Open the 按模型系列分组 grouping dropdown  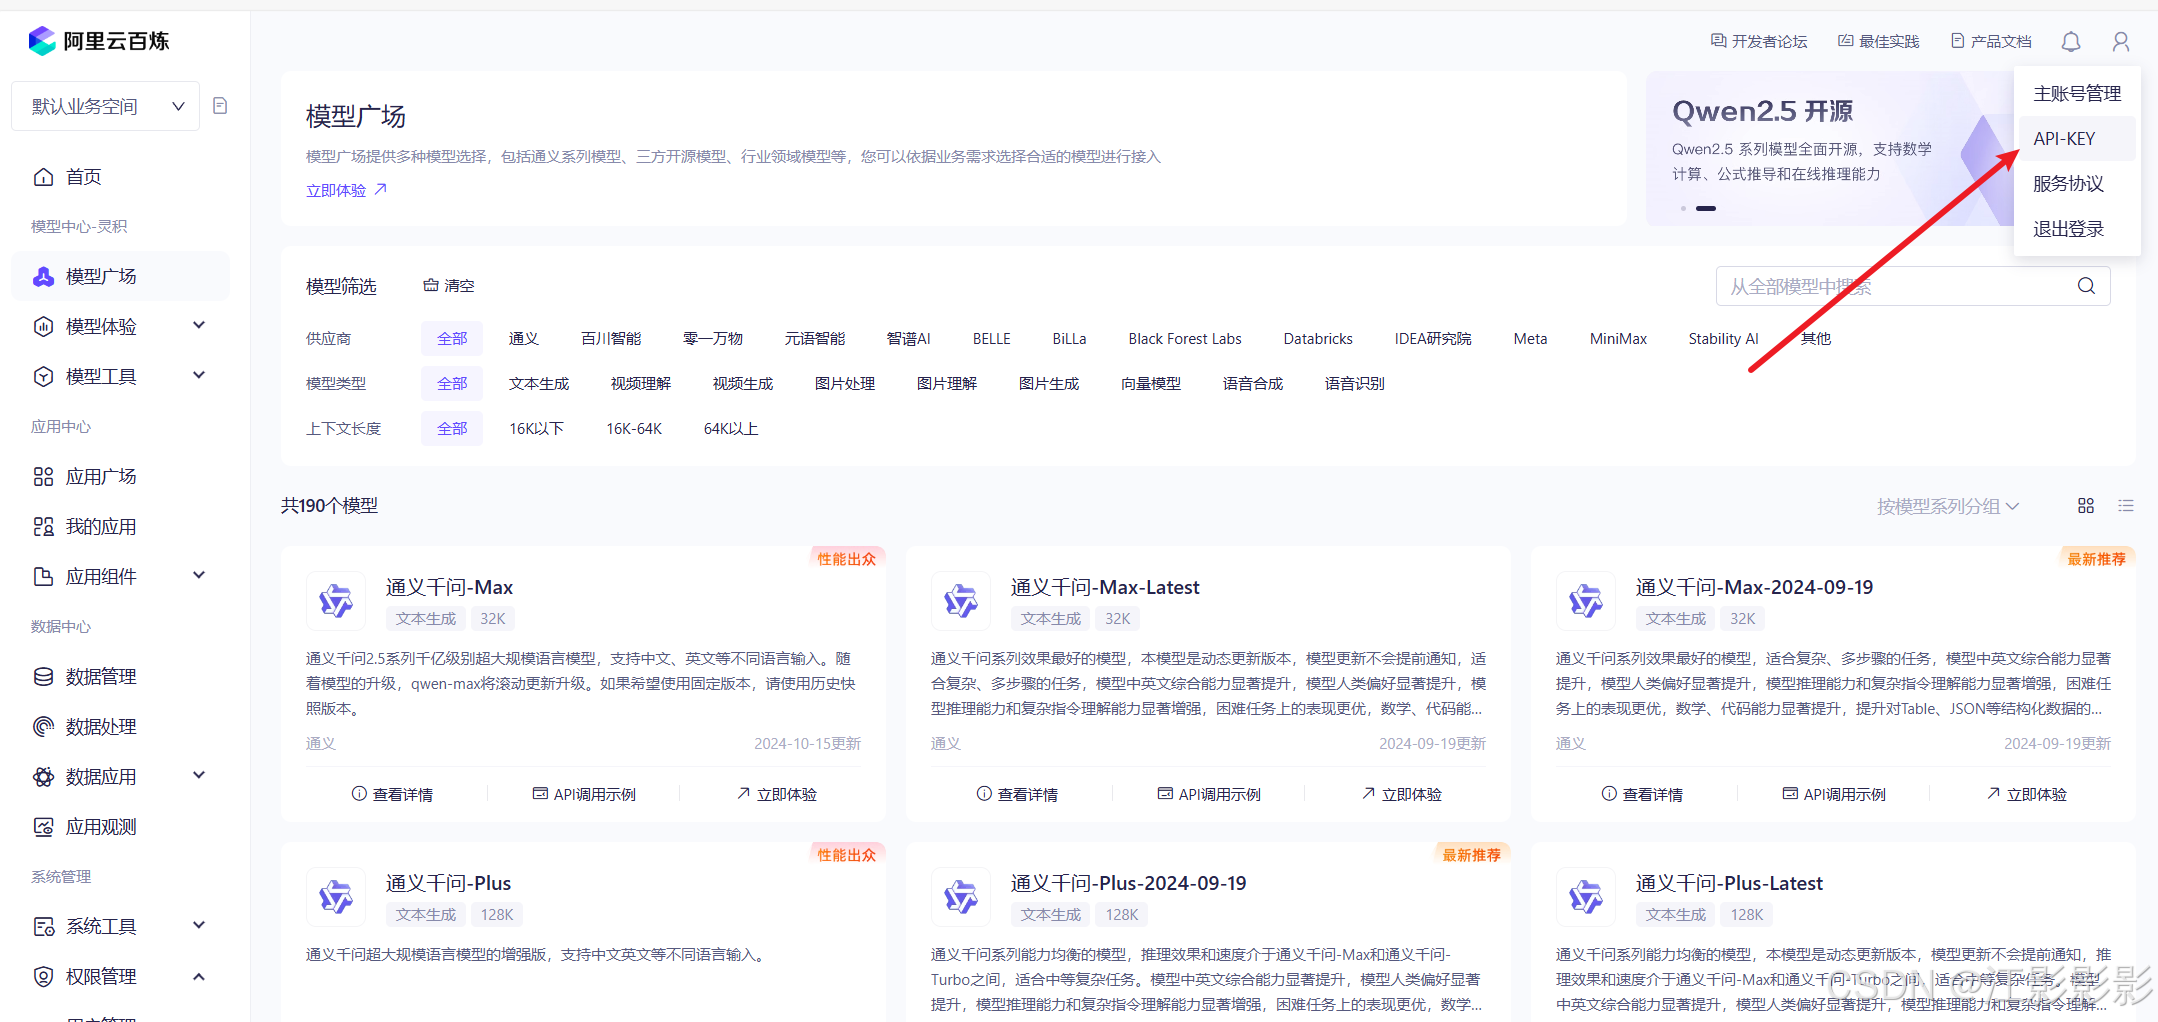(x=1948, y=506)
